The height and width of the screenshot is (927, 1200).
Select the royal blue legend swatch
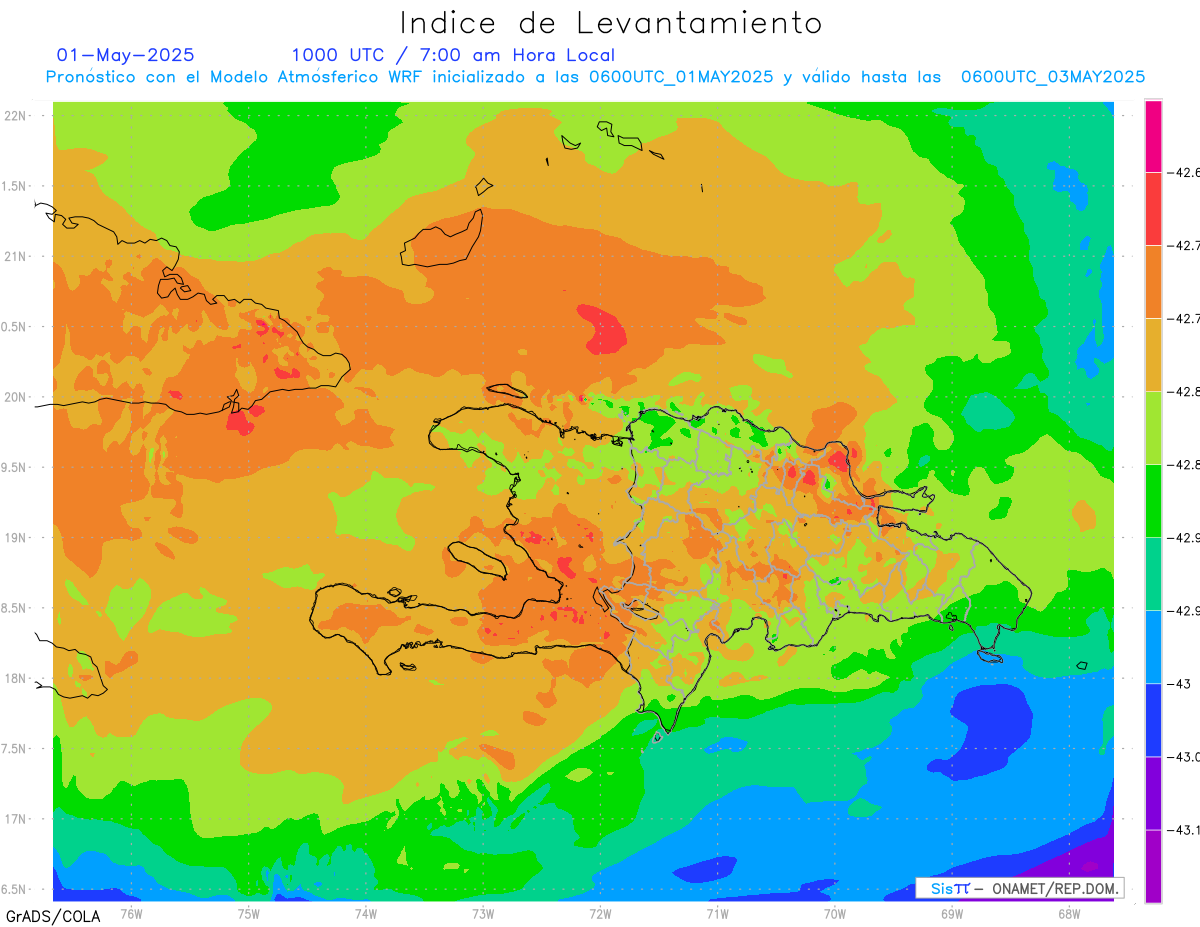pos(1153,720)
